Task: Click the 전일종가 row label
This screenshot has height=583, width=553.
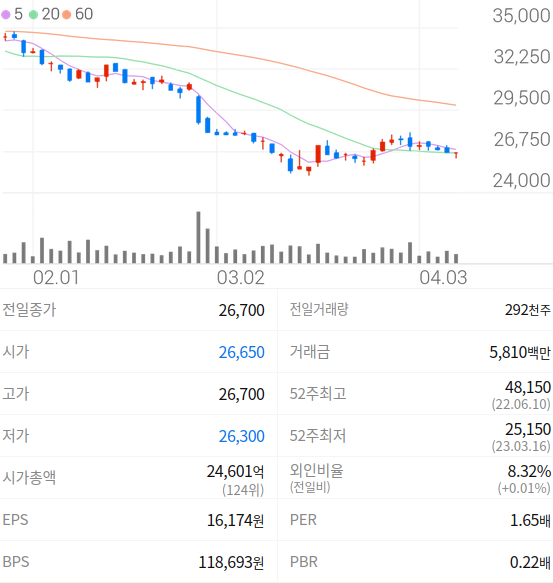Action: pyautogui.click(x=29, y=310)
